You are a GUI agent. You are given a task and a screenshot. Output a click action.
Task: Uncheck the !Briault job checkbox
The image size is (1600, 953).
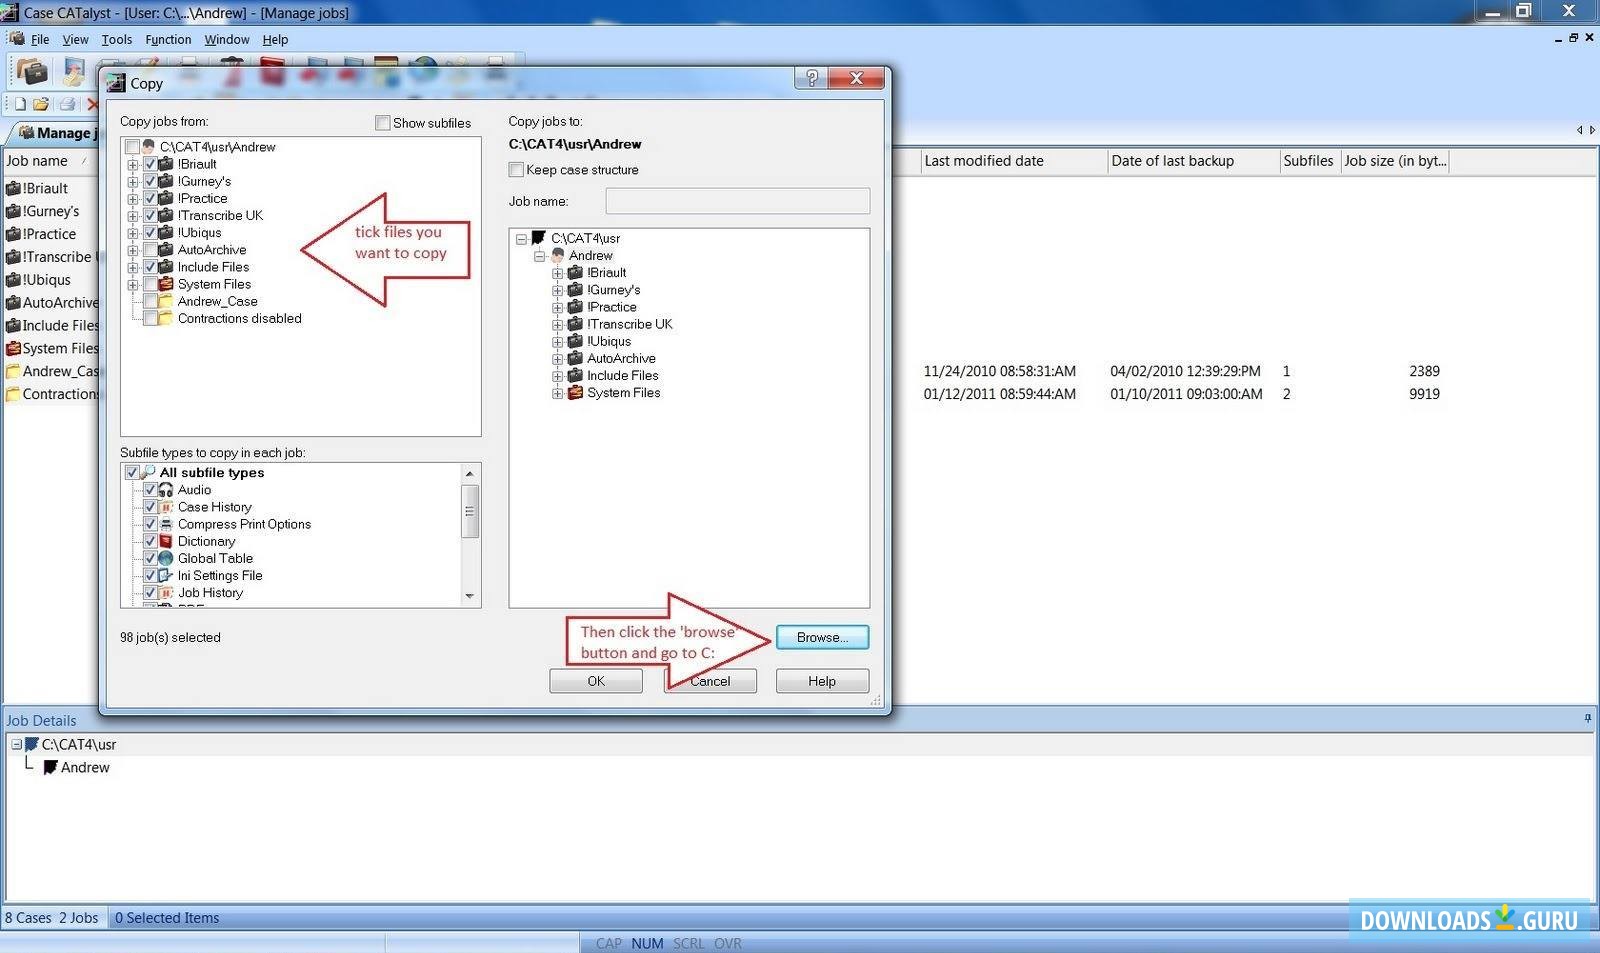[x=150, y=164]
